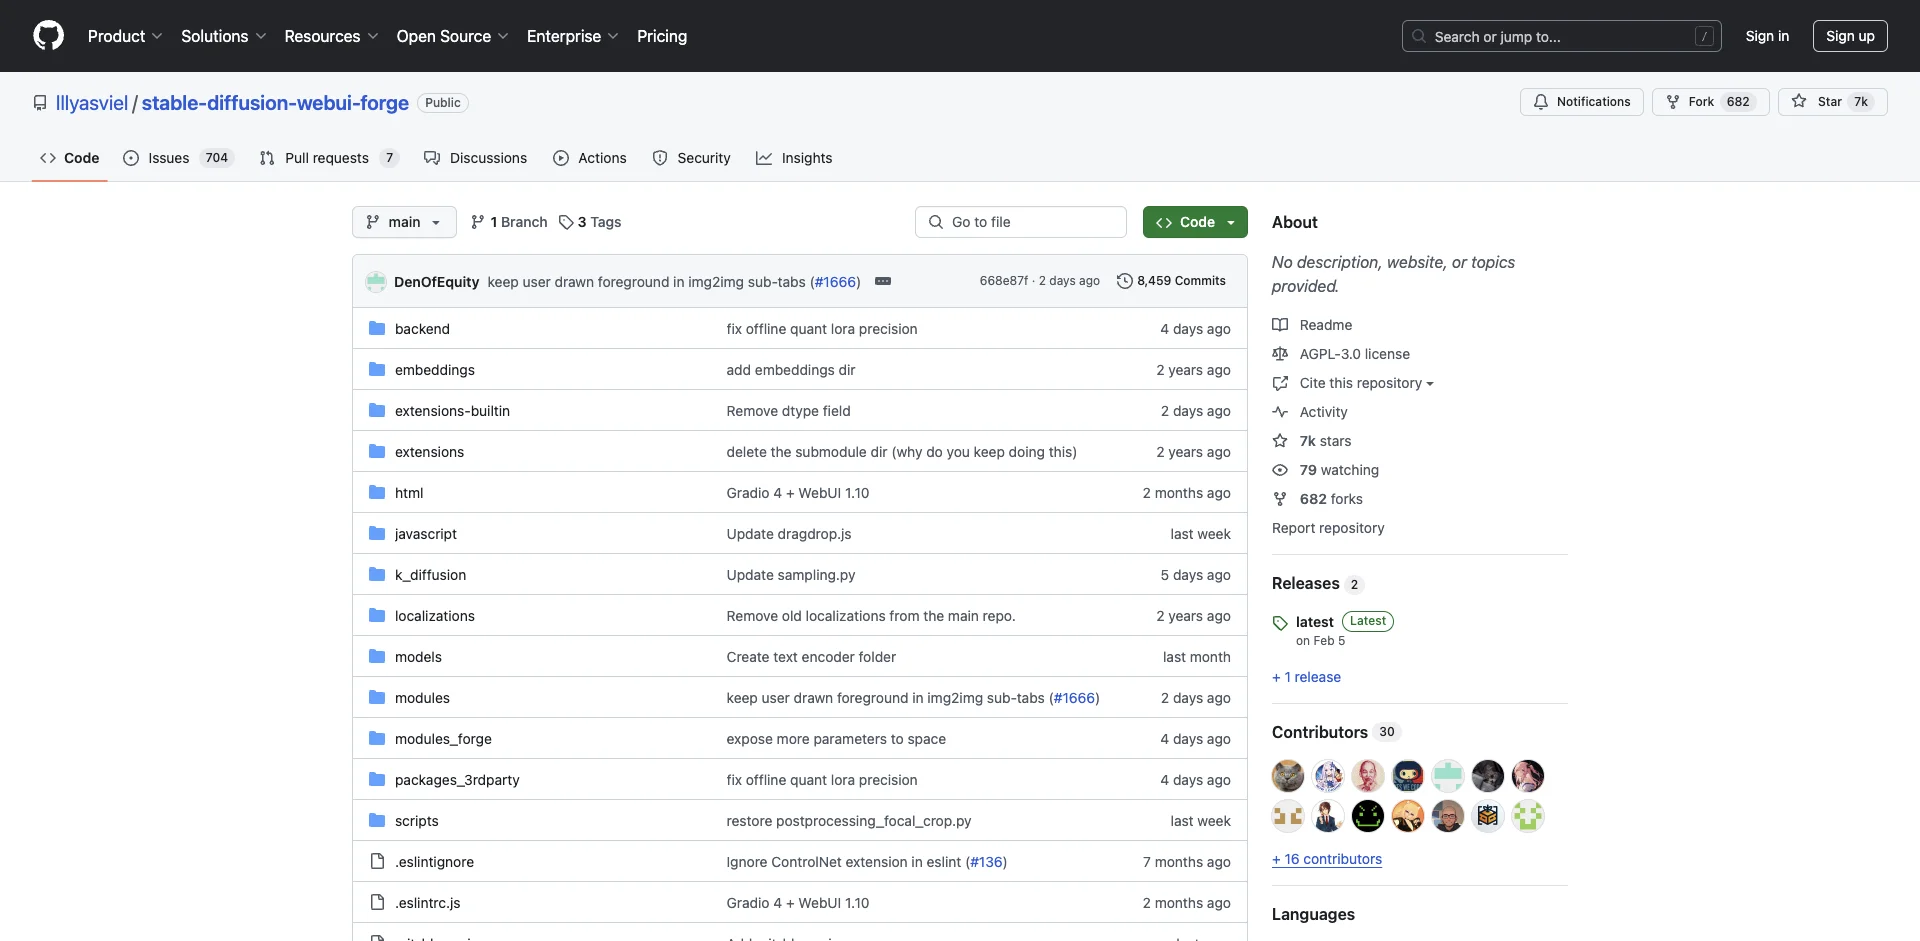This screenshot has height=941, width=1920.
Task: Click the backend folder icon
Action: click(377, 328)
